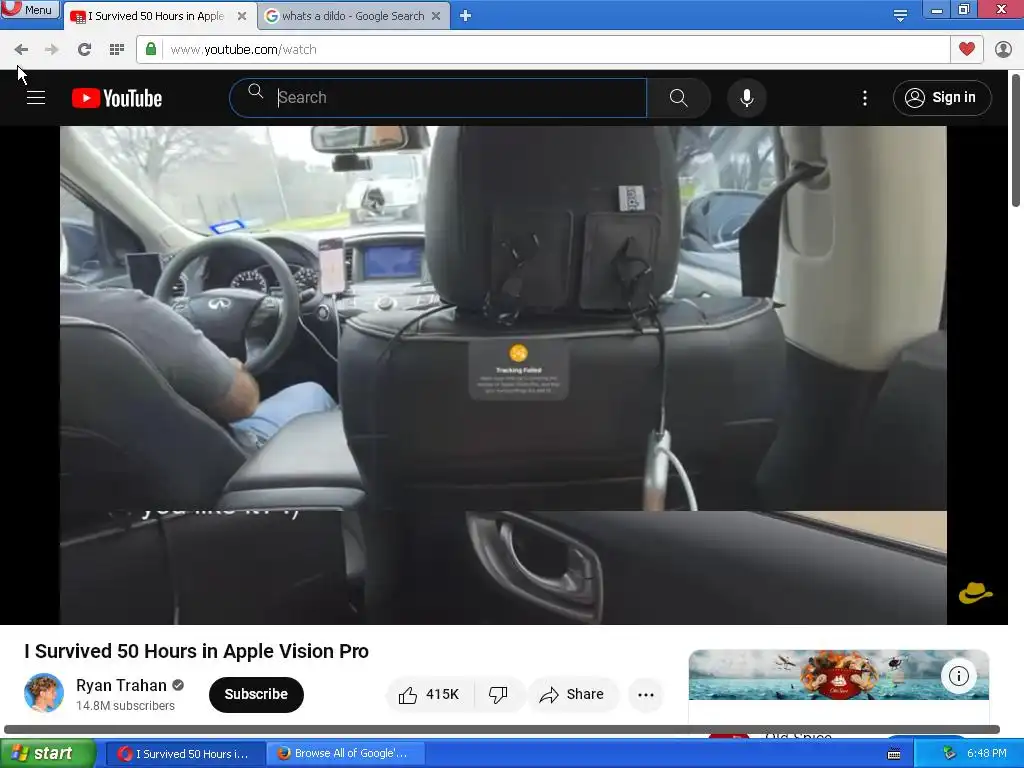The height and width of the screenshot is (768, 1024).
Task: Open a new tab with the plus icon
Action: [x=465, y=16]
